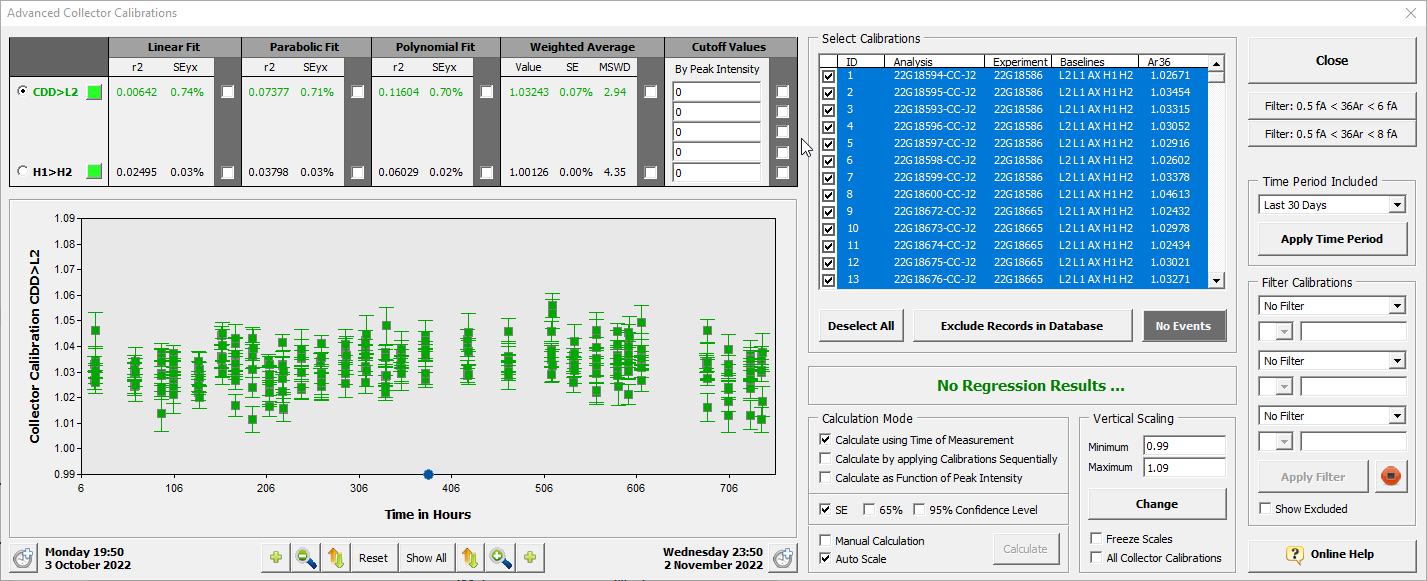Click the cutoff value field in H1>H2 row
Viewport: 1427px width, 581px height.
(x=717, y=172)
